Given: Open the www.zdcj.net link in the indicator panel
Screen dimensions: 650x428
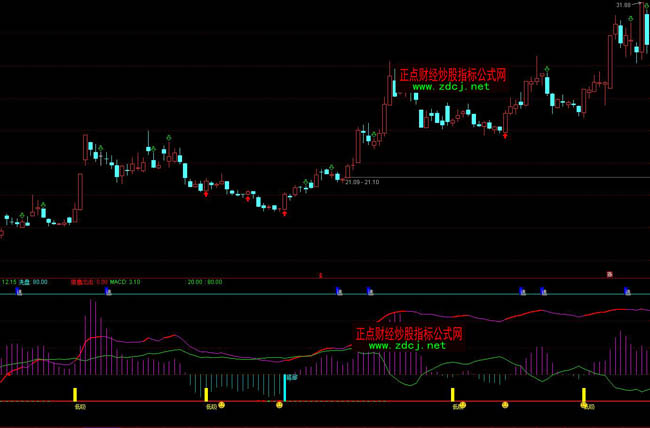Looking at the screenshot, I should pyautogui.click(x=407, y=346).
